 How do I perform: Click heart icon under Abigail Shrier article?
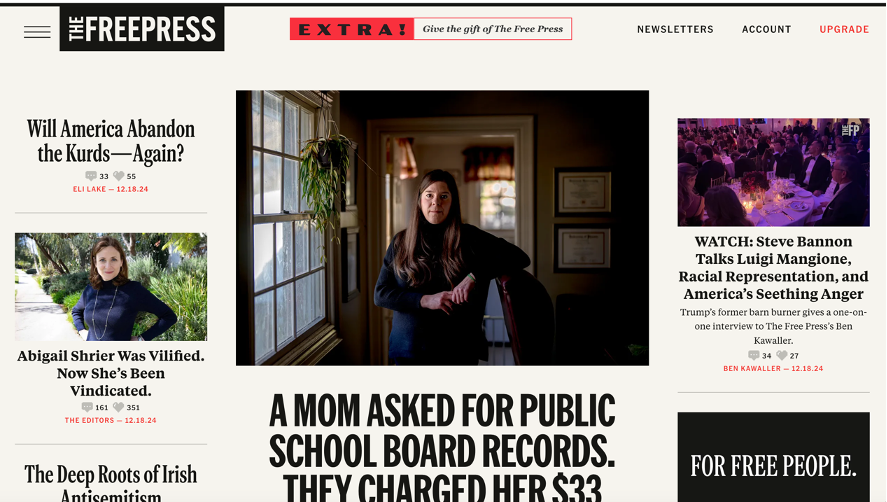click(x=118, y=407)
